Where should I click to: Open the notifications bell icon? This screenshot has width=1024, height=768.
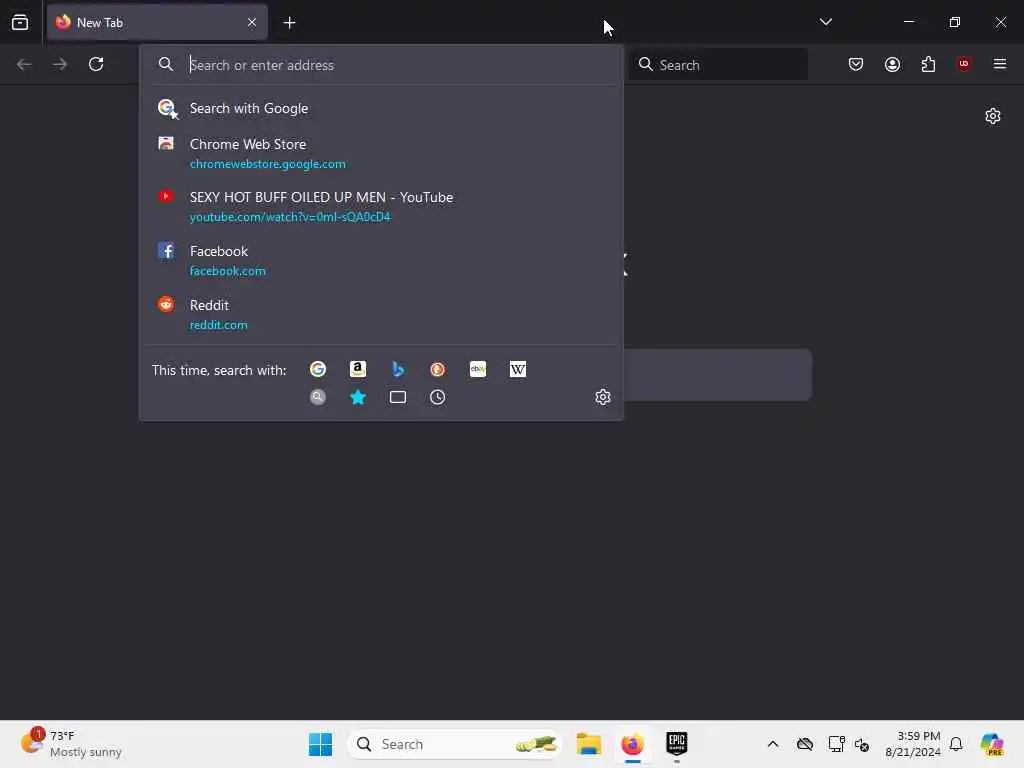[956, 744]
